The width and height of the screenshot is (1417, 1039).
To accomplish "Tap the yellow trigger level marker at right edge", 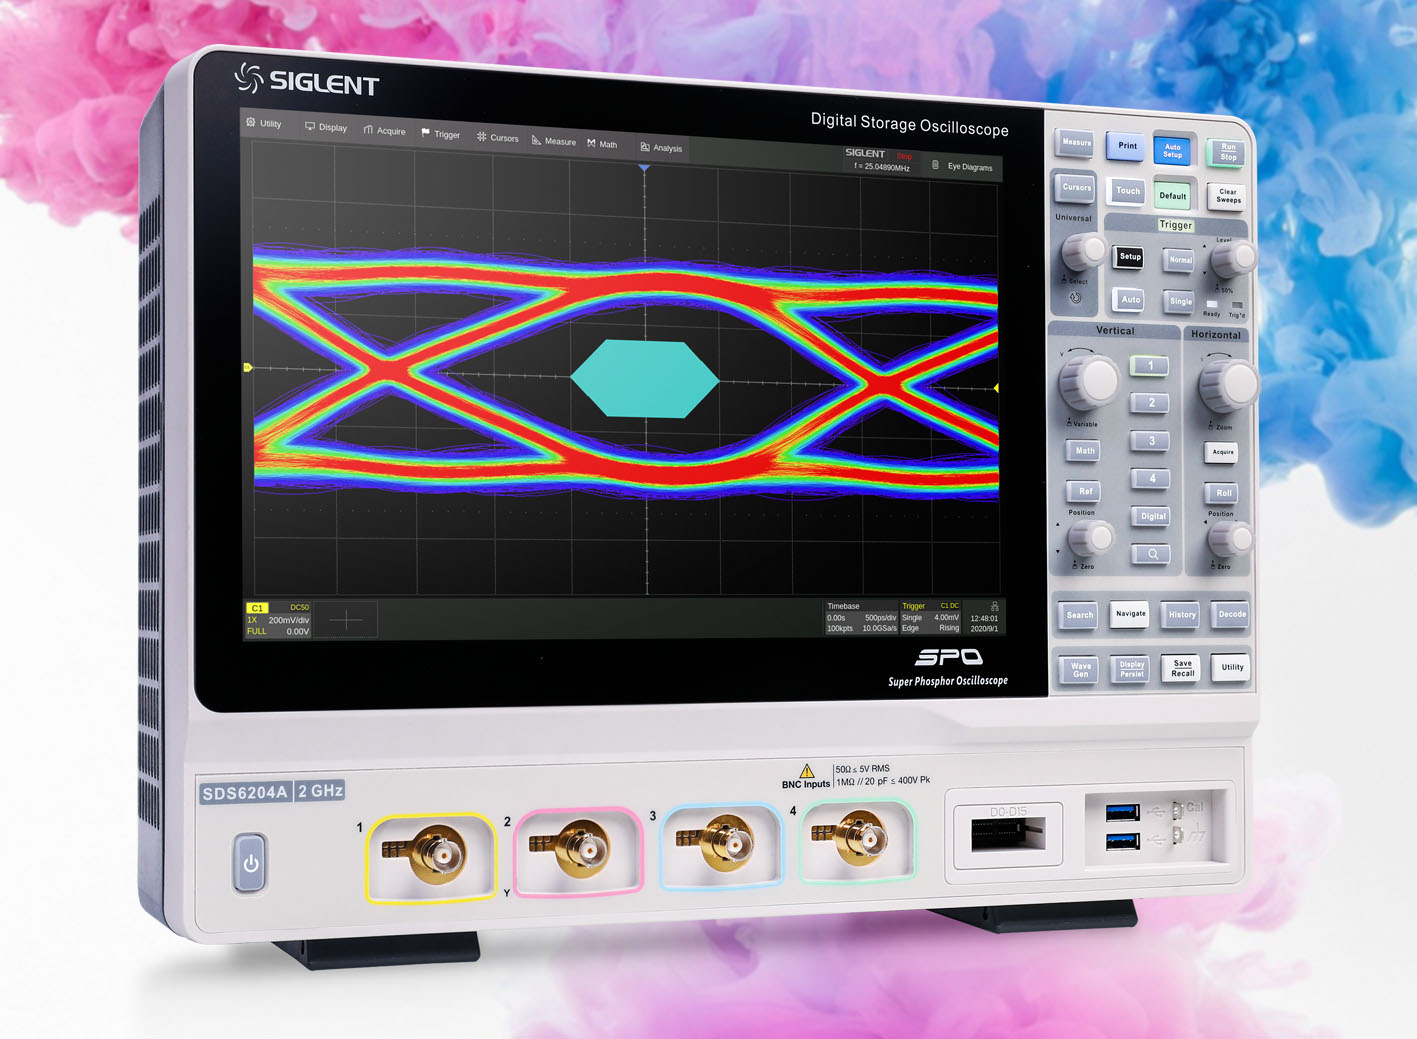I will click(x=996, y=388).
